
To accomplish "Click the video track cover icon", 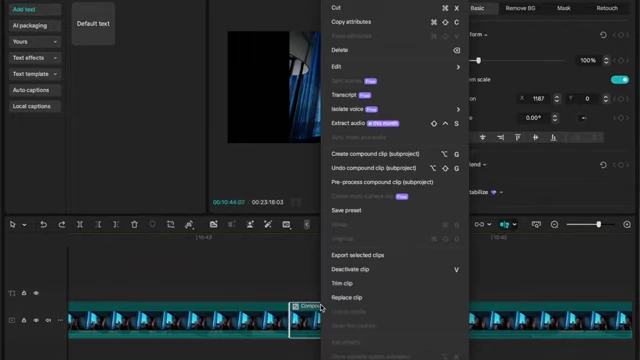I will coord(12,320).
